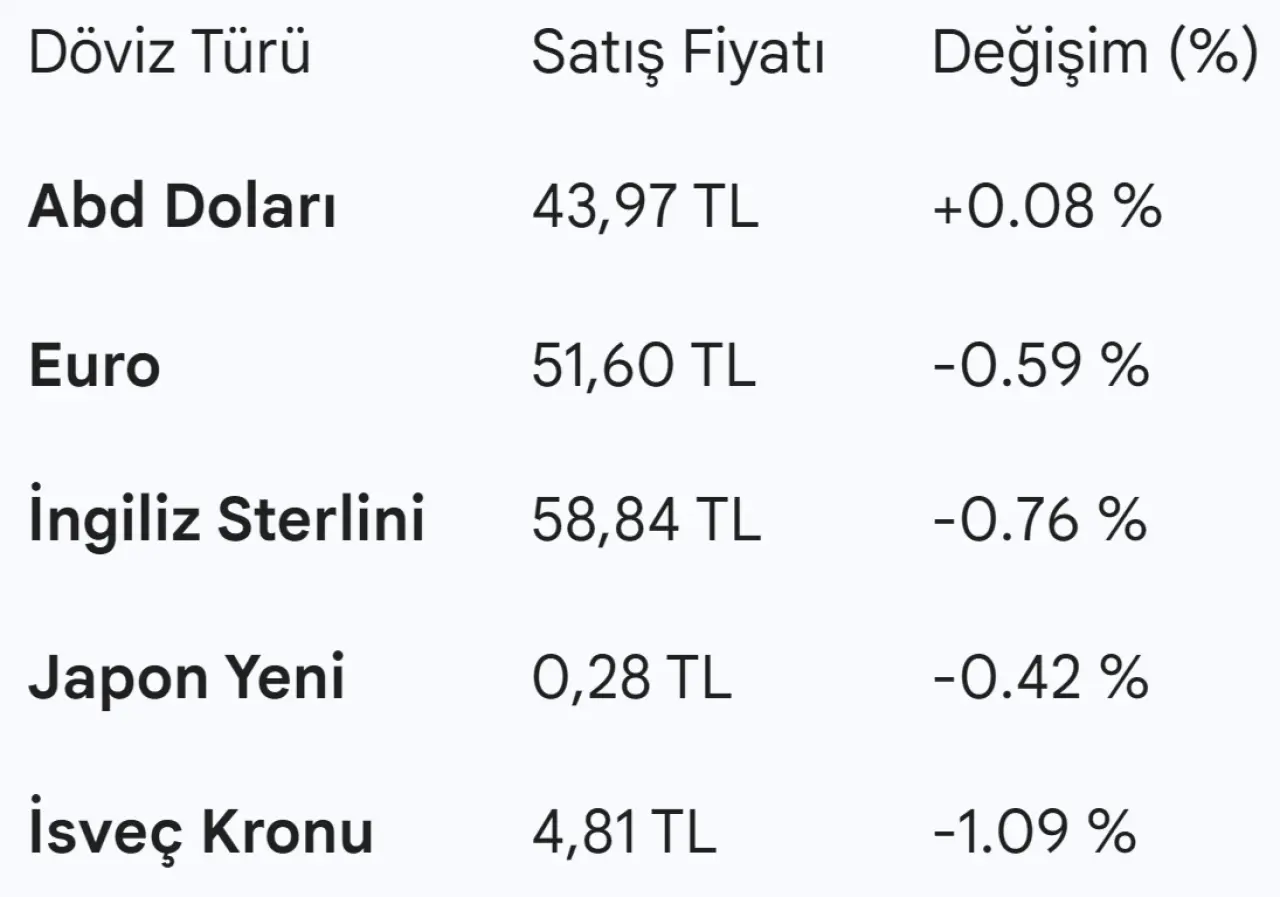This screenshot has width=1280, height=897.
Task: Pick the İsveç Kronu currency label
Action: [x=200, y=832]
